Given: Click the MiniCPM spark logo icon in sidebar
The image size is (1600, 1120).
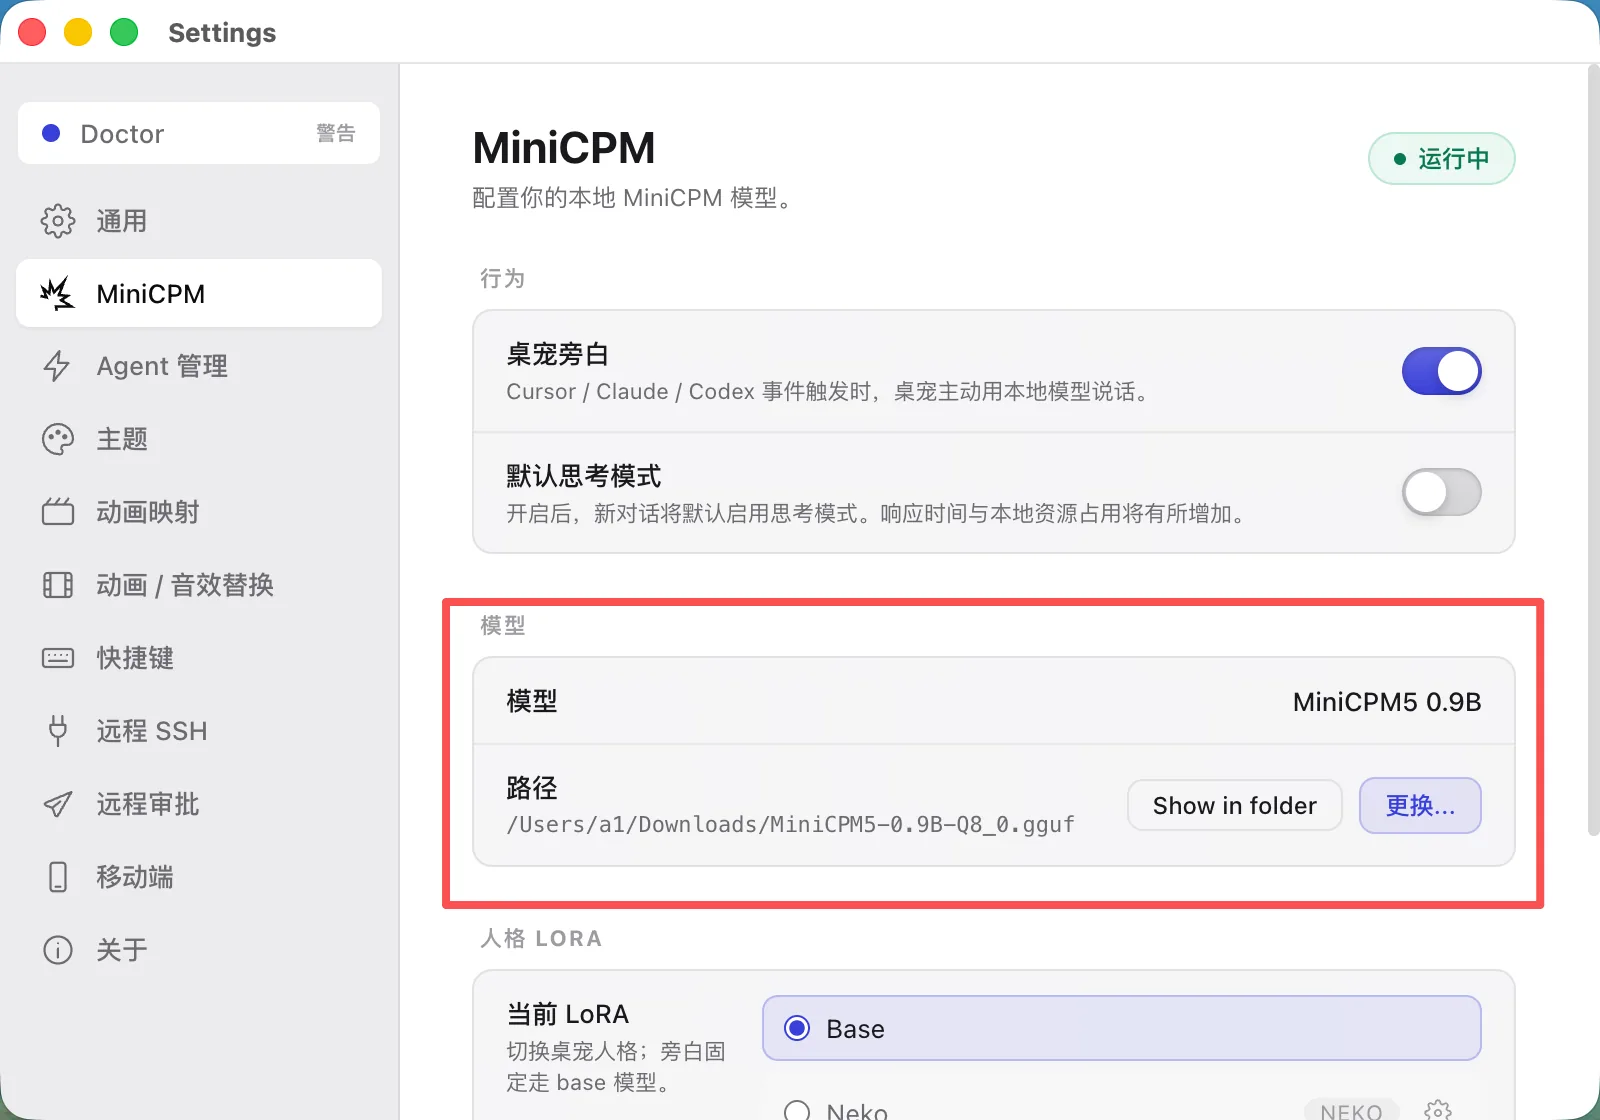Looking at the screenshot, I should [57, 293].
